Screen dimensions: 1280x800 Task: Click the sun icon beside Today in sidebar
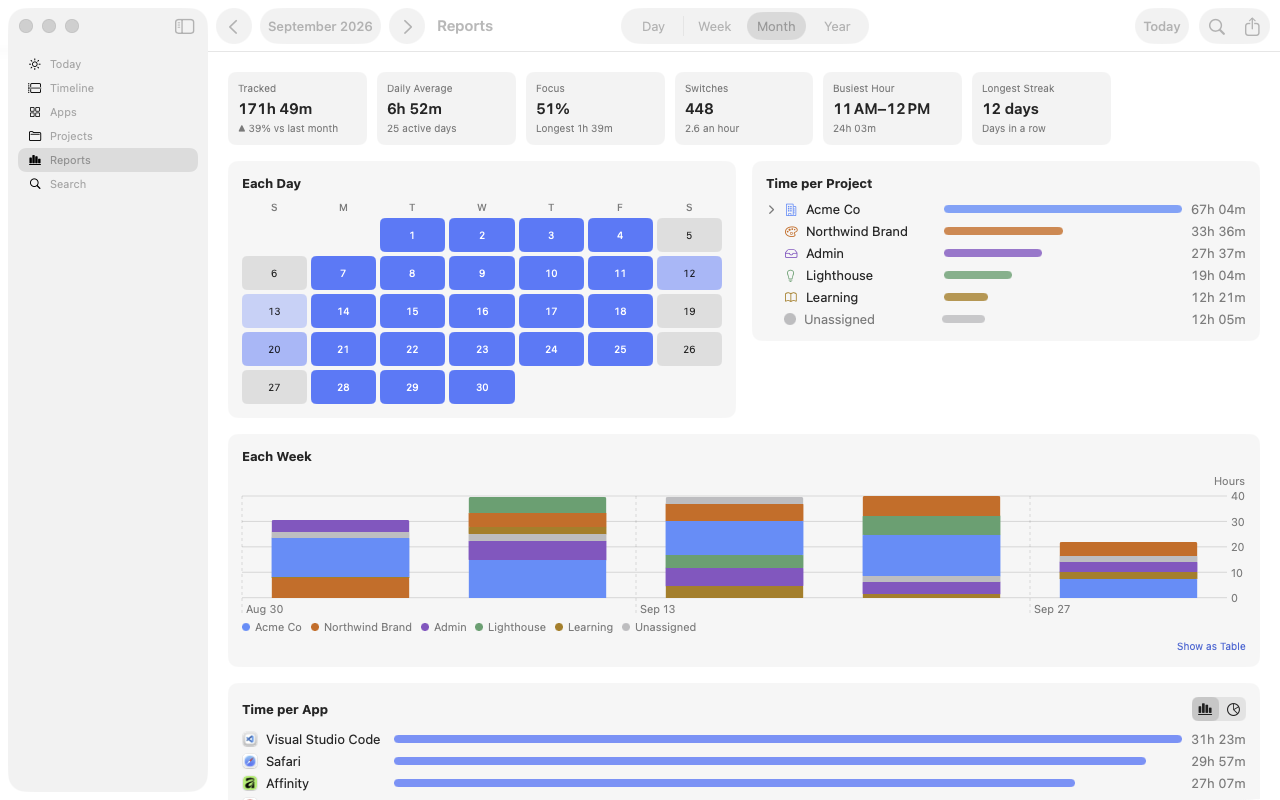(x=35, y=64)
